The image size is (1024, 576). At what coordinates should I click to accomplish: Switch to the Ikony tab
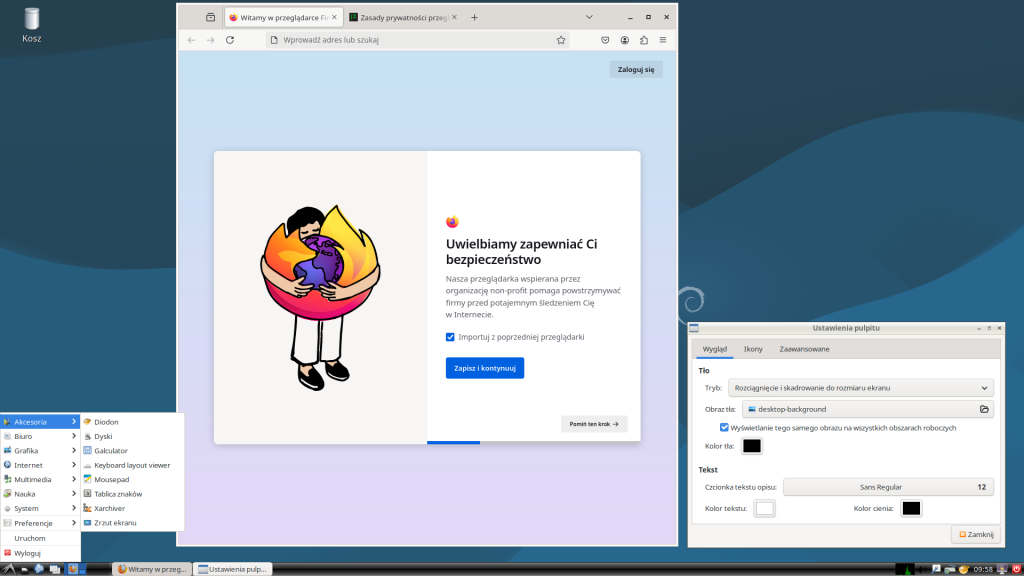[x=753, y=349]
